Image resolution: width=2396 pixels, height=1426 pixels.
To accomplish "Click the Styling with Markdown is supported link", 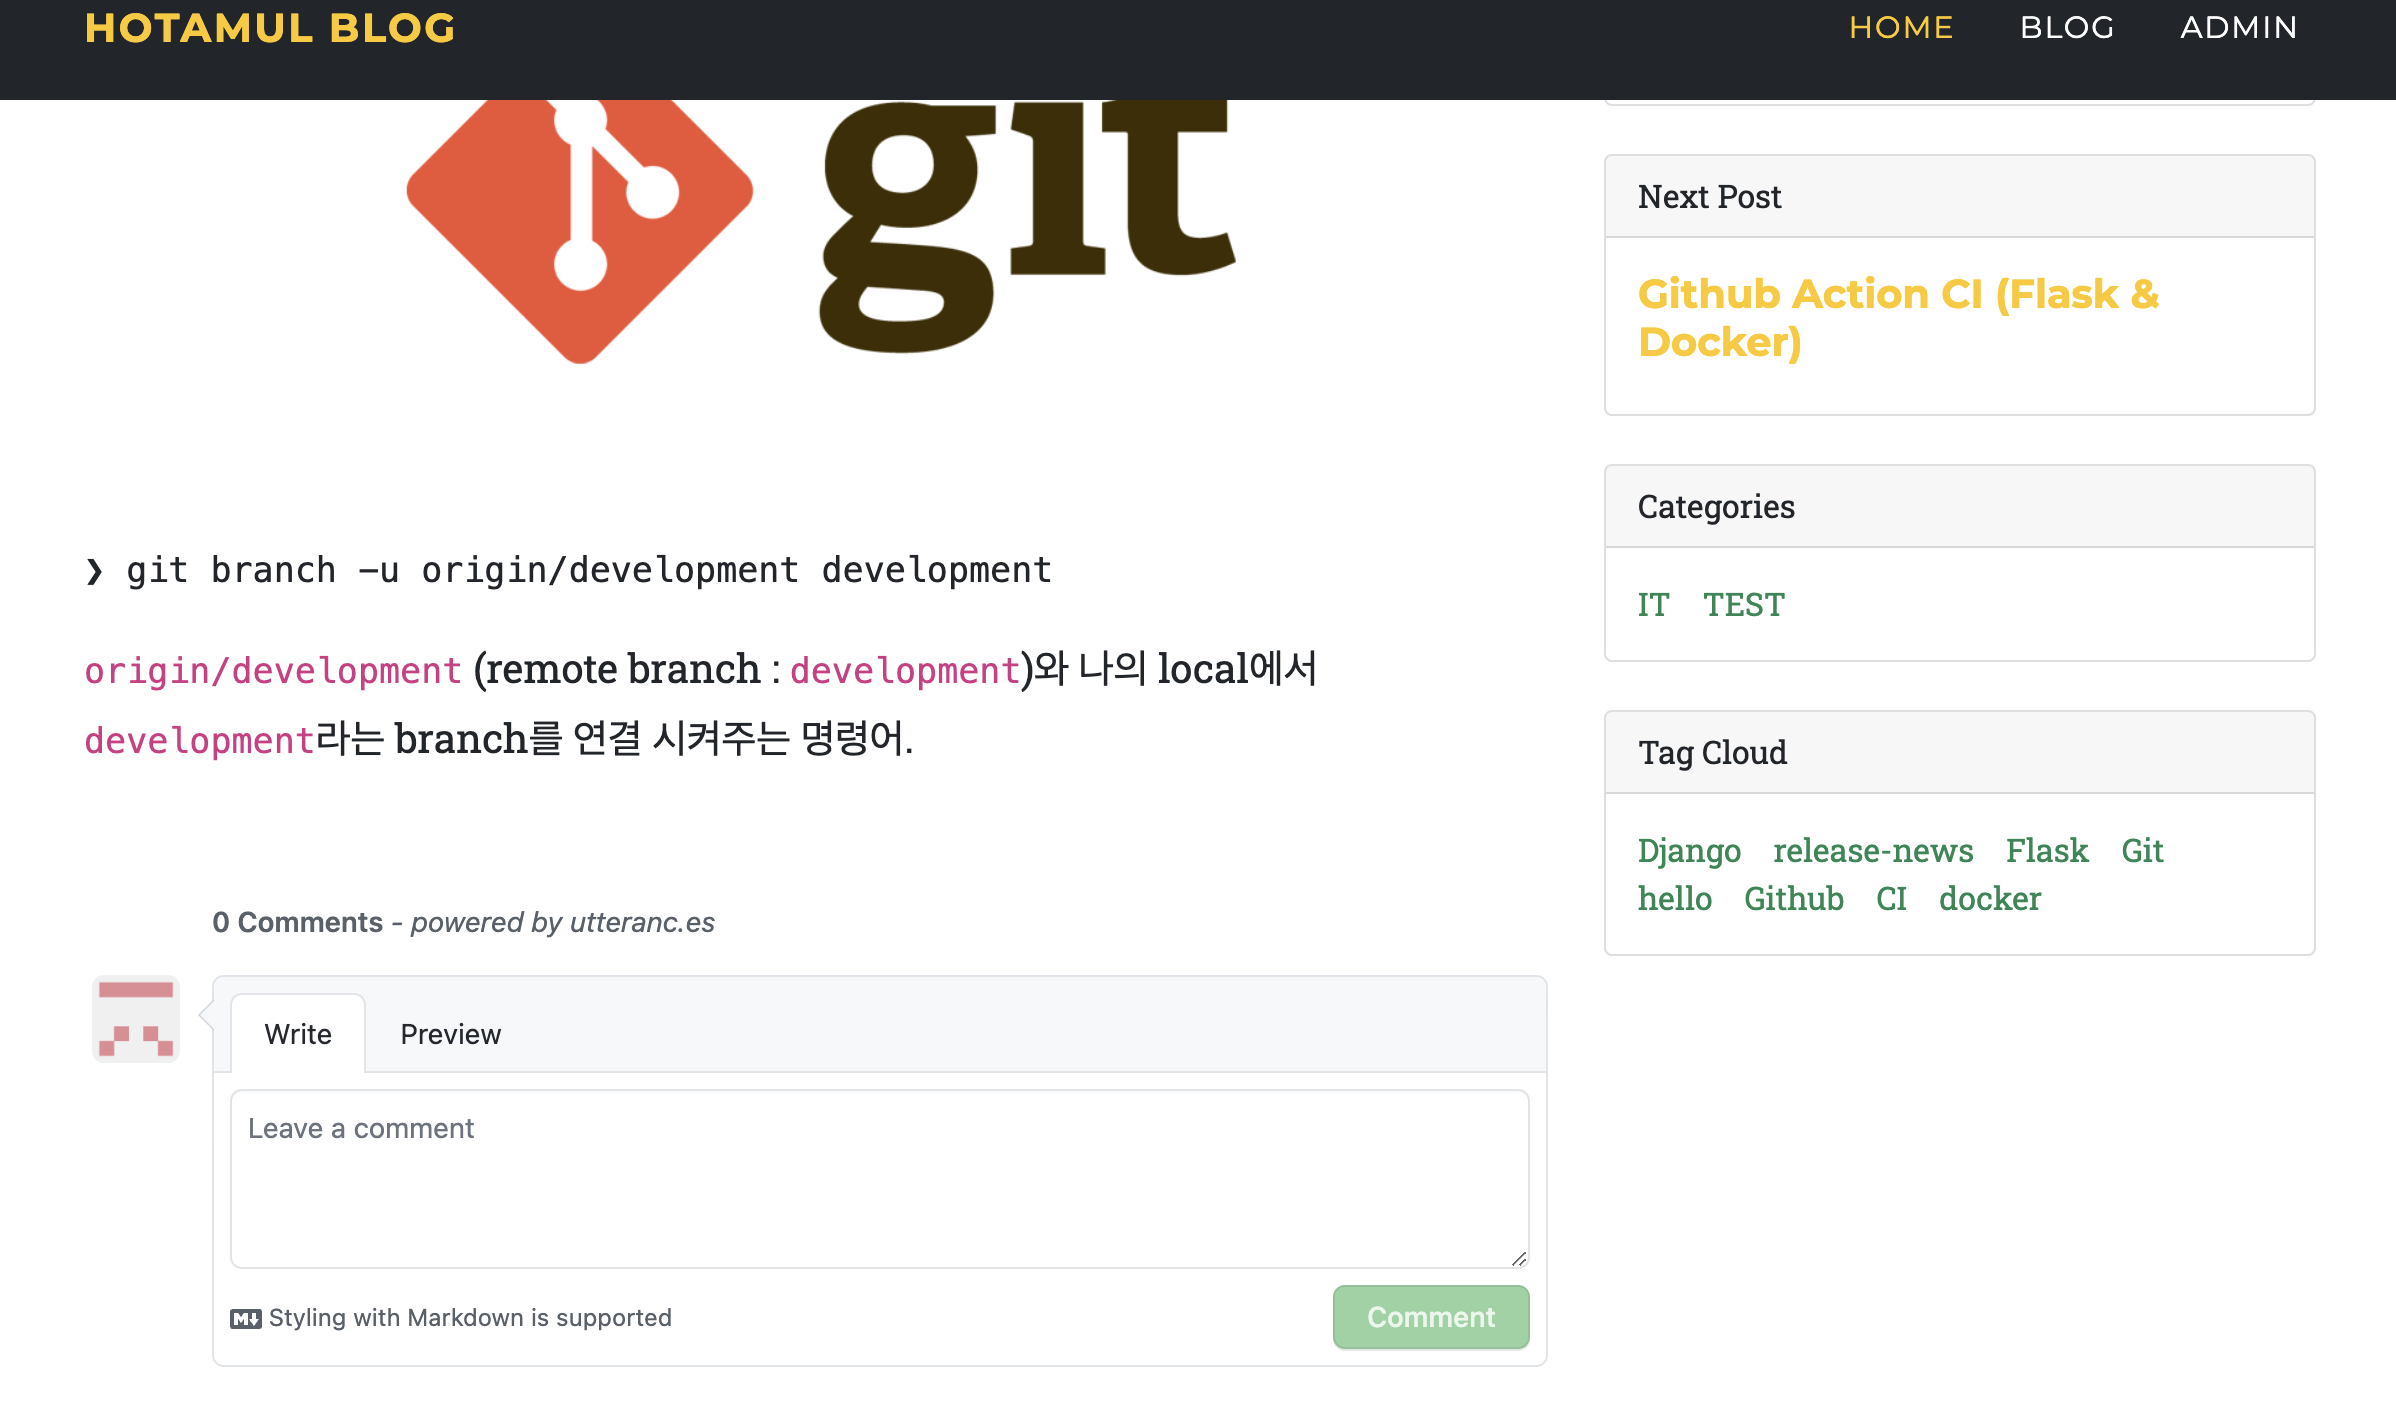I will 470,1318.
